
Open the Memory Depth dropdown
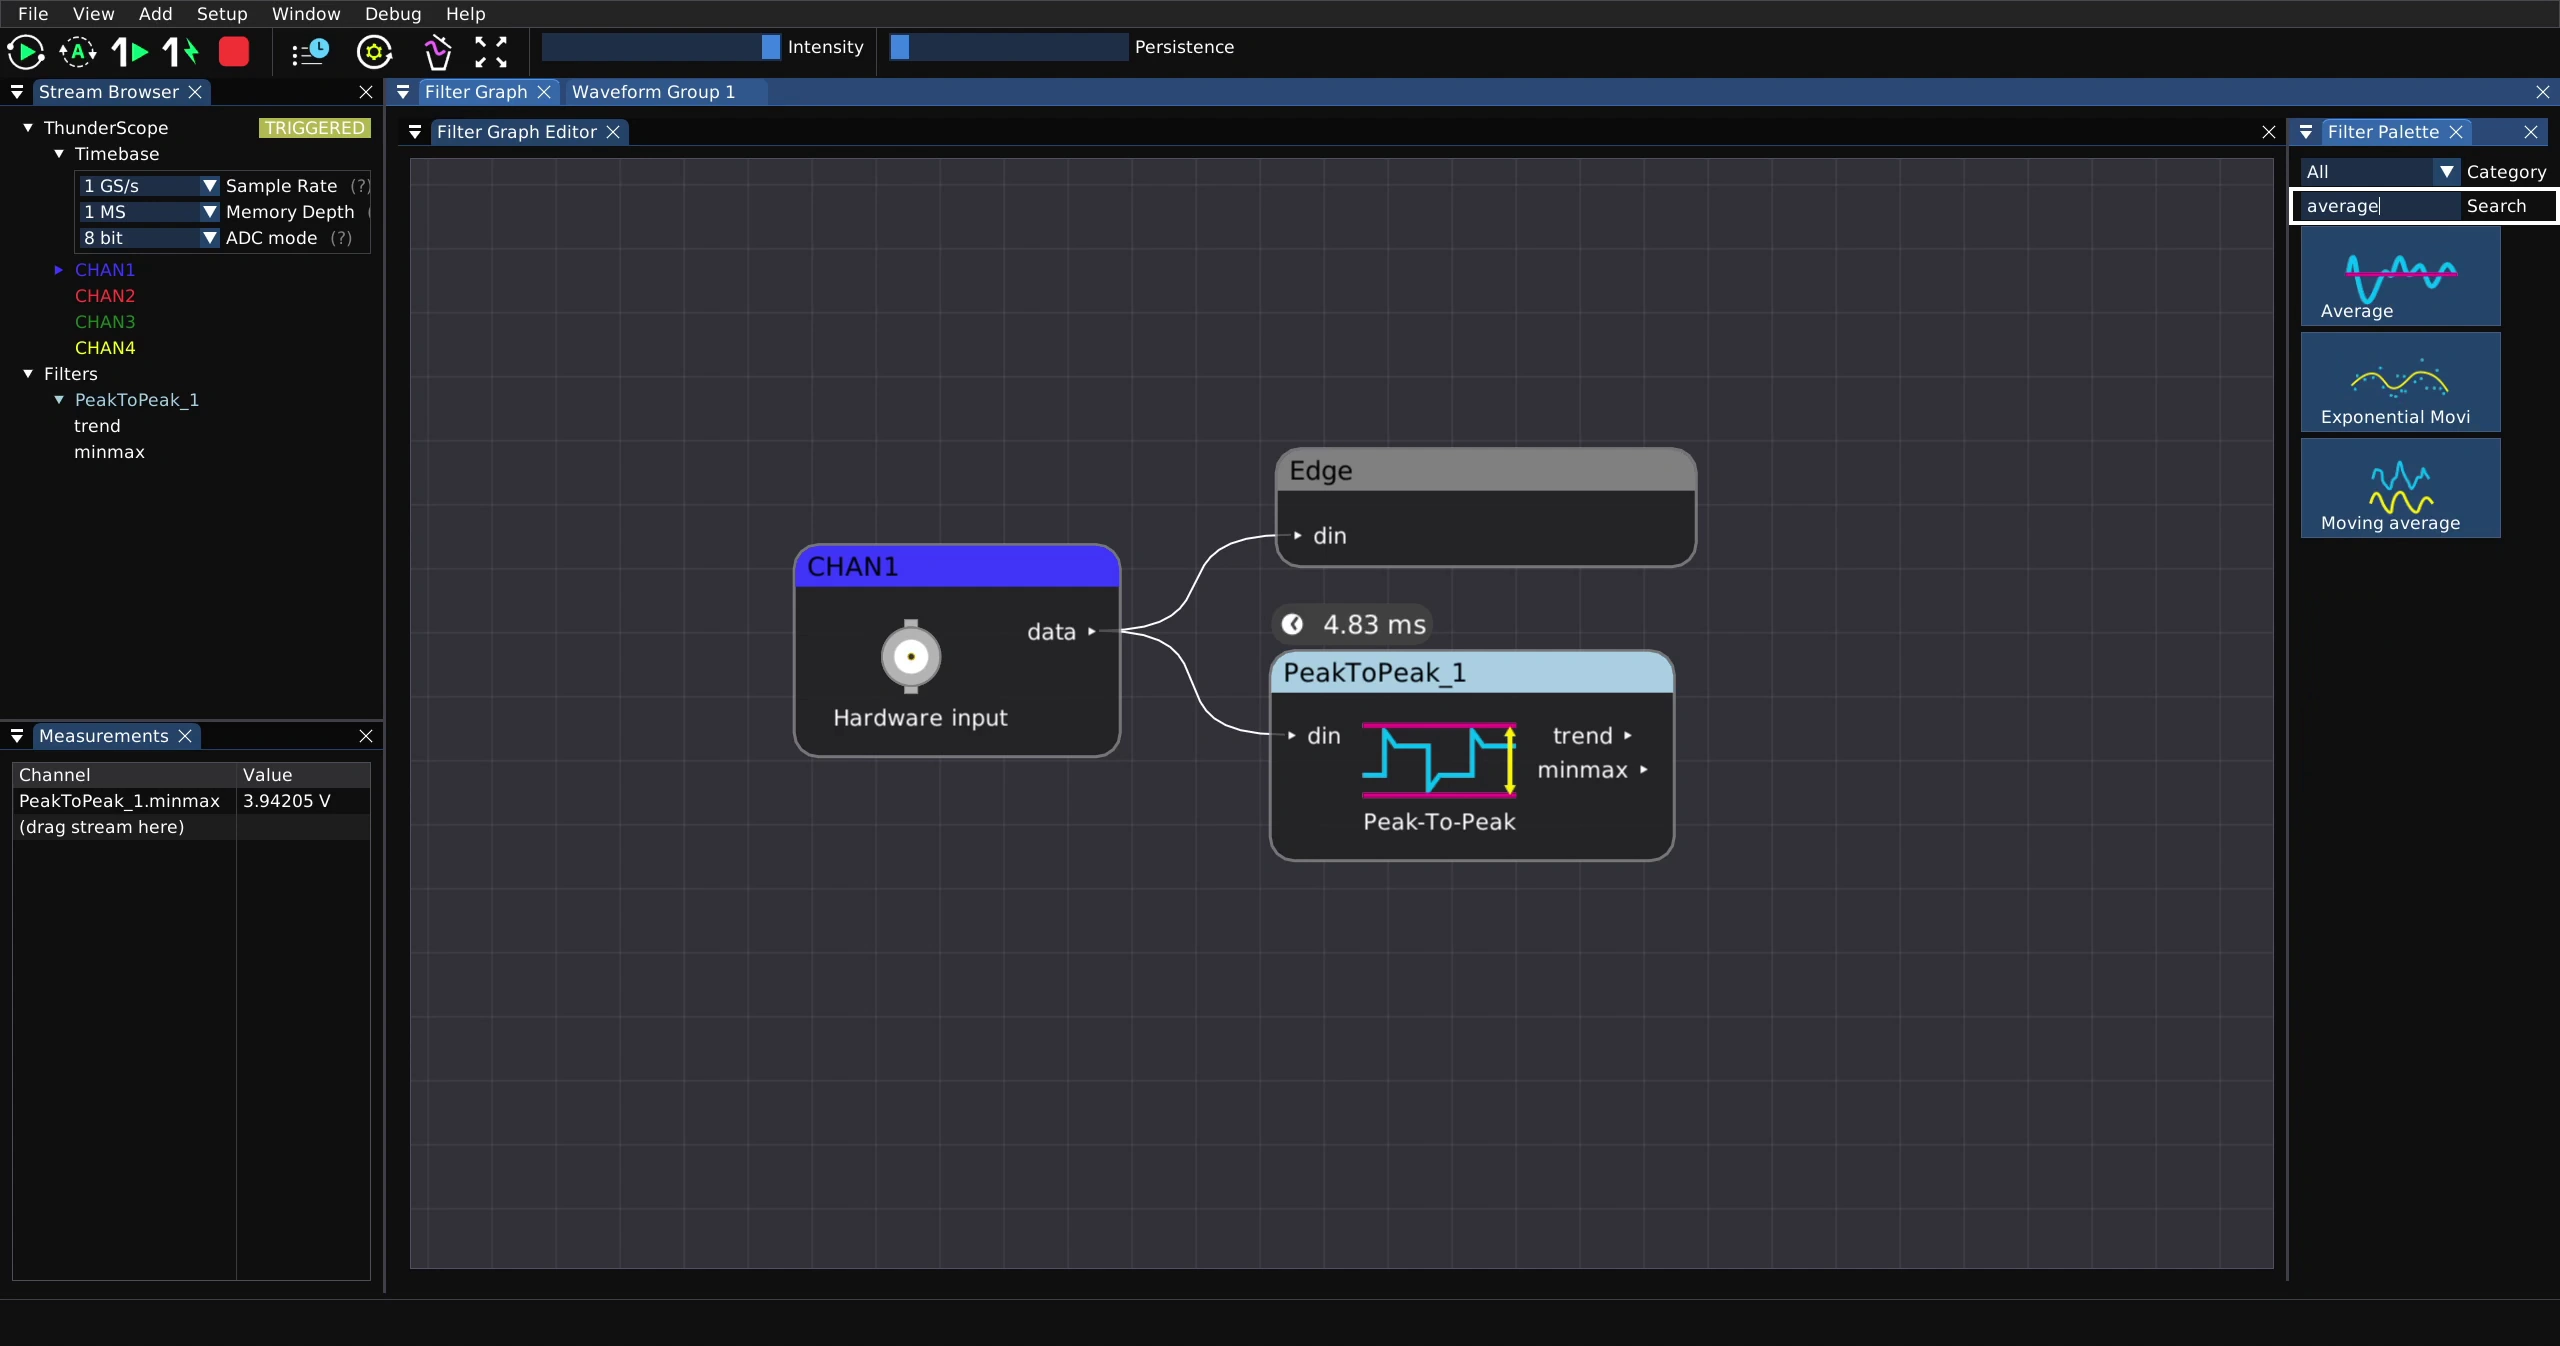[149, 212]
